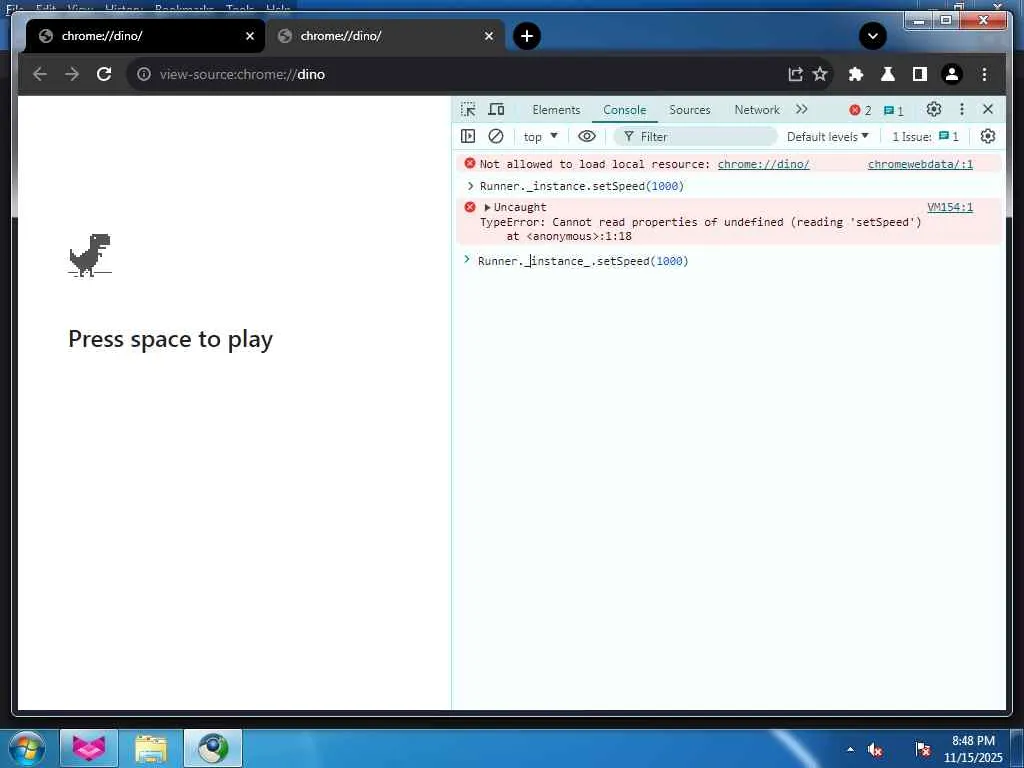Viewport: 1024px width, 768px height.
Task: Open File Explorer from taskbar
Action: [151, 748]
